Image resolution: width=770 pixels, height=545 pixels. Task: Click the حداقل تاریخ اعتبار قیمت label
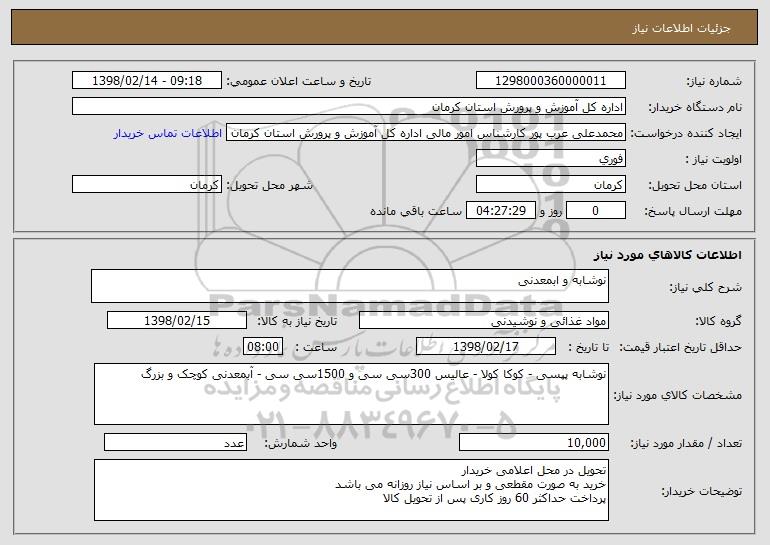tap(680, 347)
